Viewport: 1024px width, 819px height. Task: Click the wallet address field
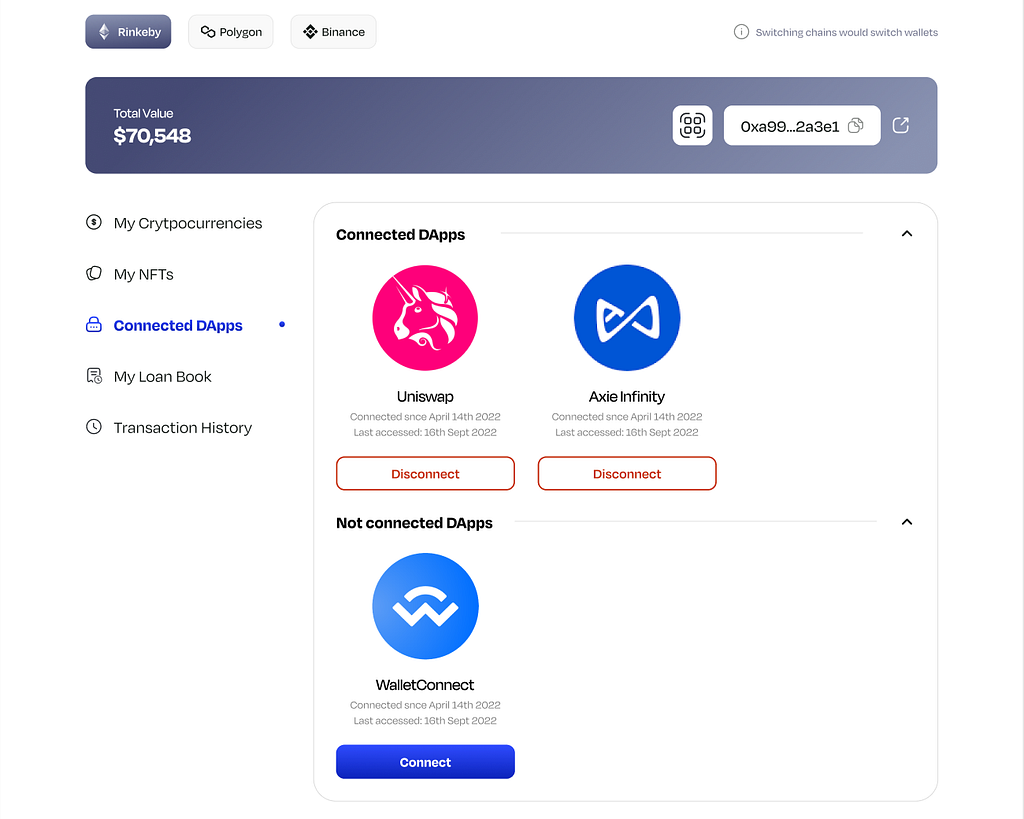pyautogui.click(x=802, y=125)
